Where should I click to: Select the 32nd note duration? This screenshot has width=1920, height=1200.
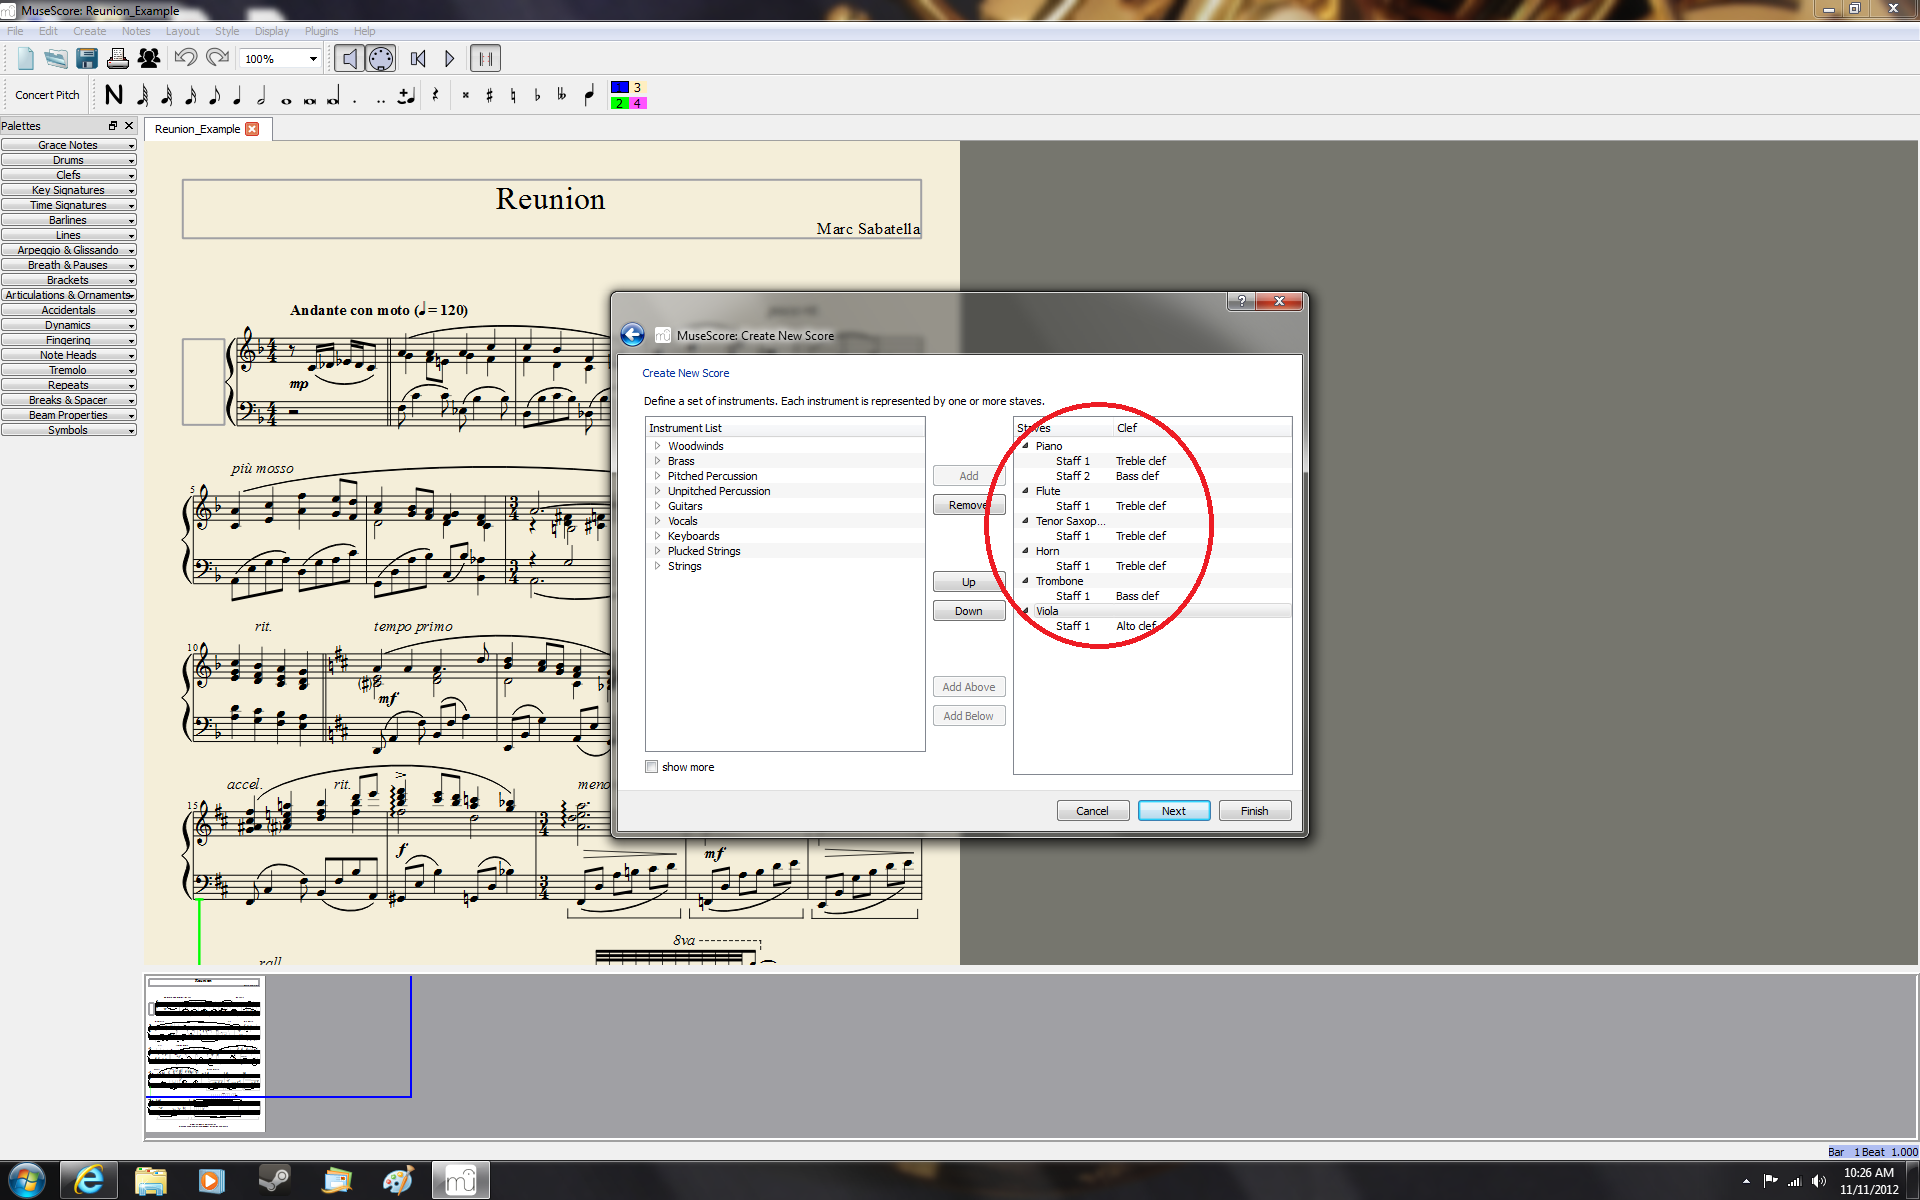(166, 96)
